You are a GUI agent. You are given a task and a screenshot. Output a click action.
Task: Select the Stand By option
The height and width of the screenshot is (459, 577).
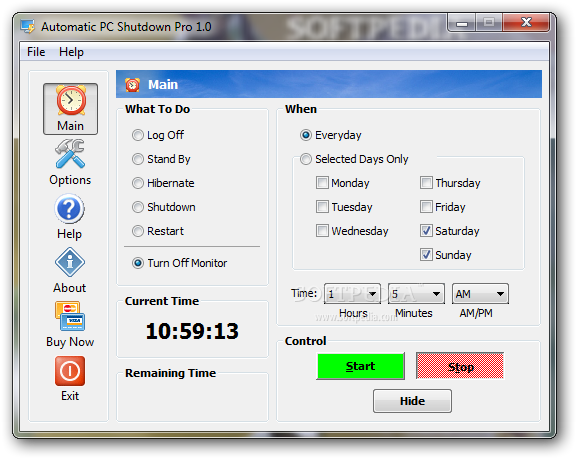tap(138, 159)
